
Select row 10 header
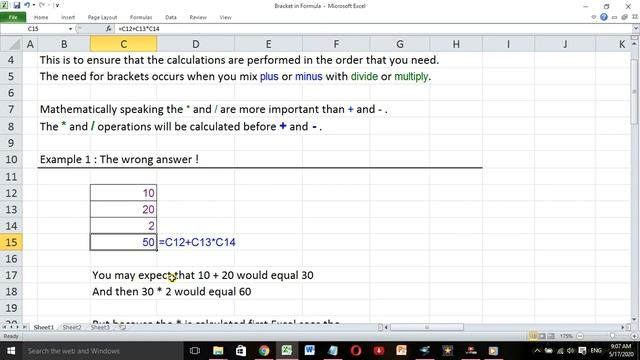(x=11, y=159)
